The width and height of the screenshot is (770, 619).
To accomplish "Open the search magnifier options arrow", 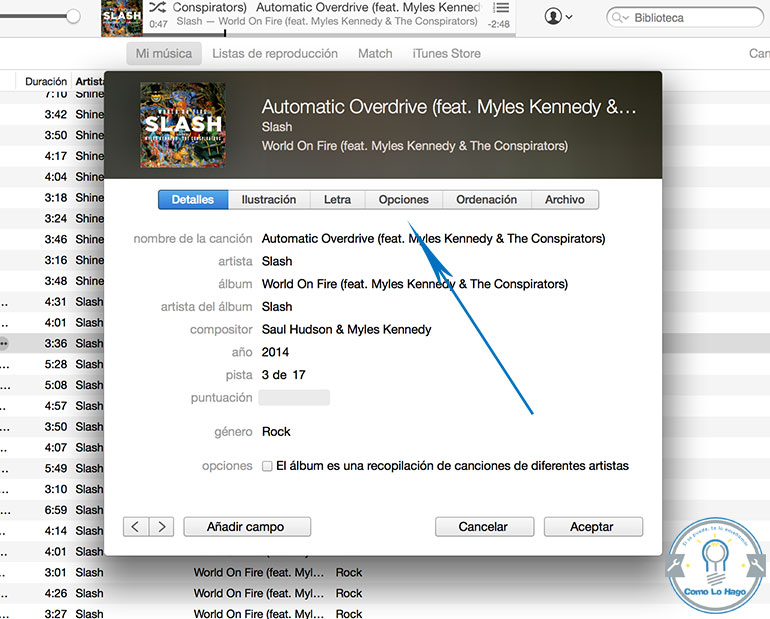I will pyautogui.click(x=621, y=18).
